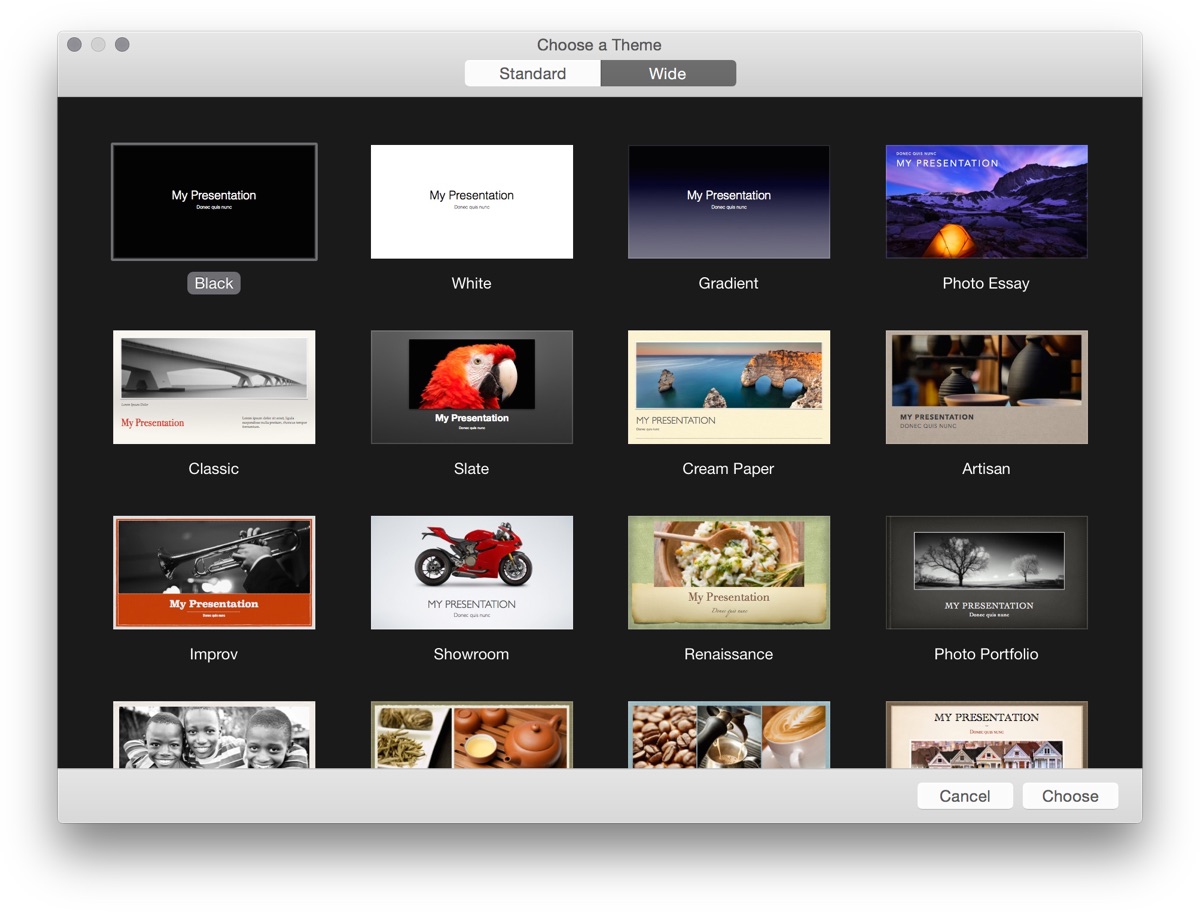
Task: Select the Showroom motorcycle thumbnail
Action: point(472,572)
